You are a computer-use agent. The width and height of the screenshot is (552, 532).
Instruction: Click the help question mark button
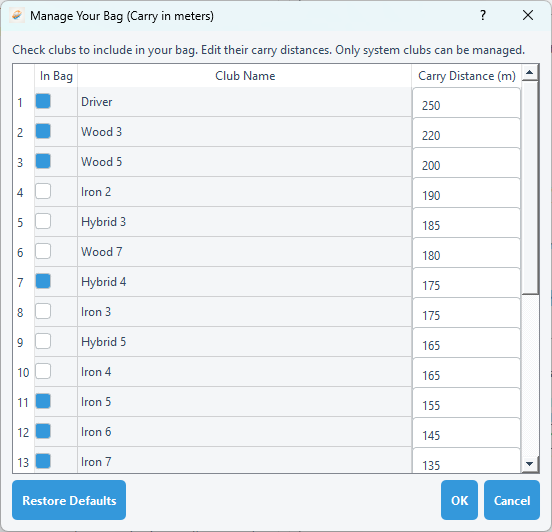click(x=483, y=15)
